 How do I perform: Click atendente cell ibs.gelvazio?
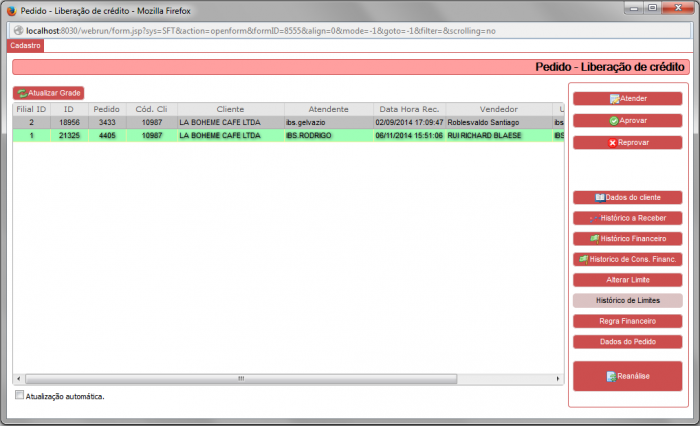329,122
